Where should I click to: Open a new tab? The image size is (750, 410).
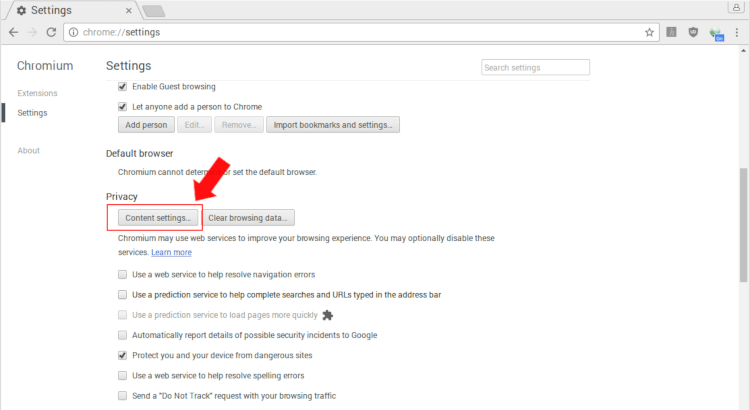click(x=154, y=11)
